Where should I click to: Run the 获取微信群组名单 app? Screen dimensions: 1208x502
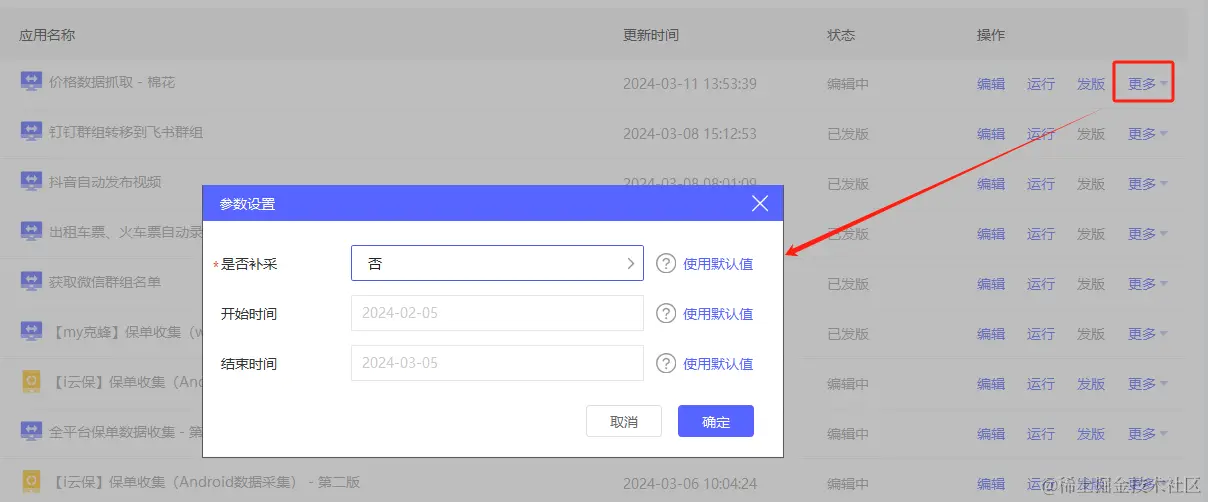(x=1041, y=284)
